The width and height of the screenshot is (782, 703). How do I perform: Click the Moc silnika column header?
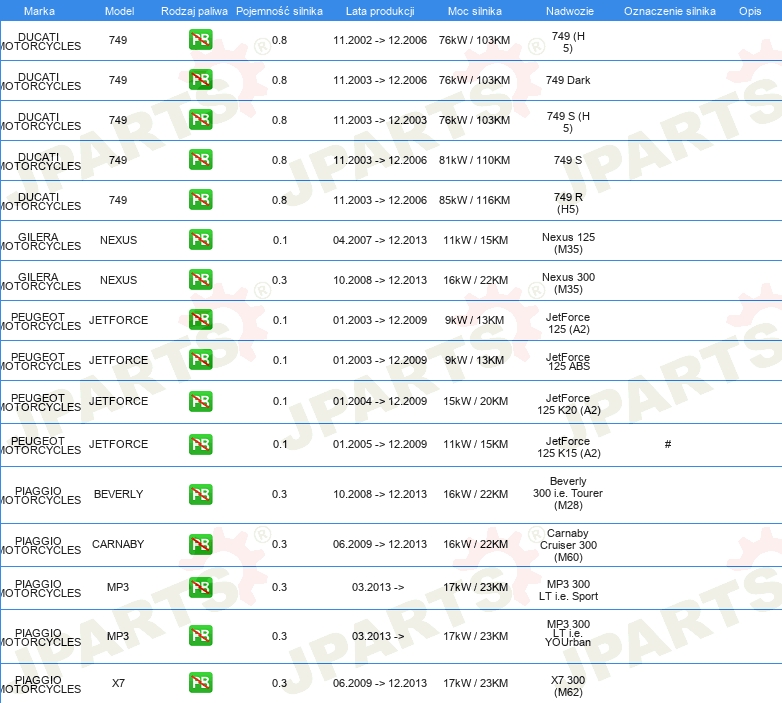(x=474, y=11)
